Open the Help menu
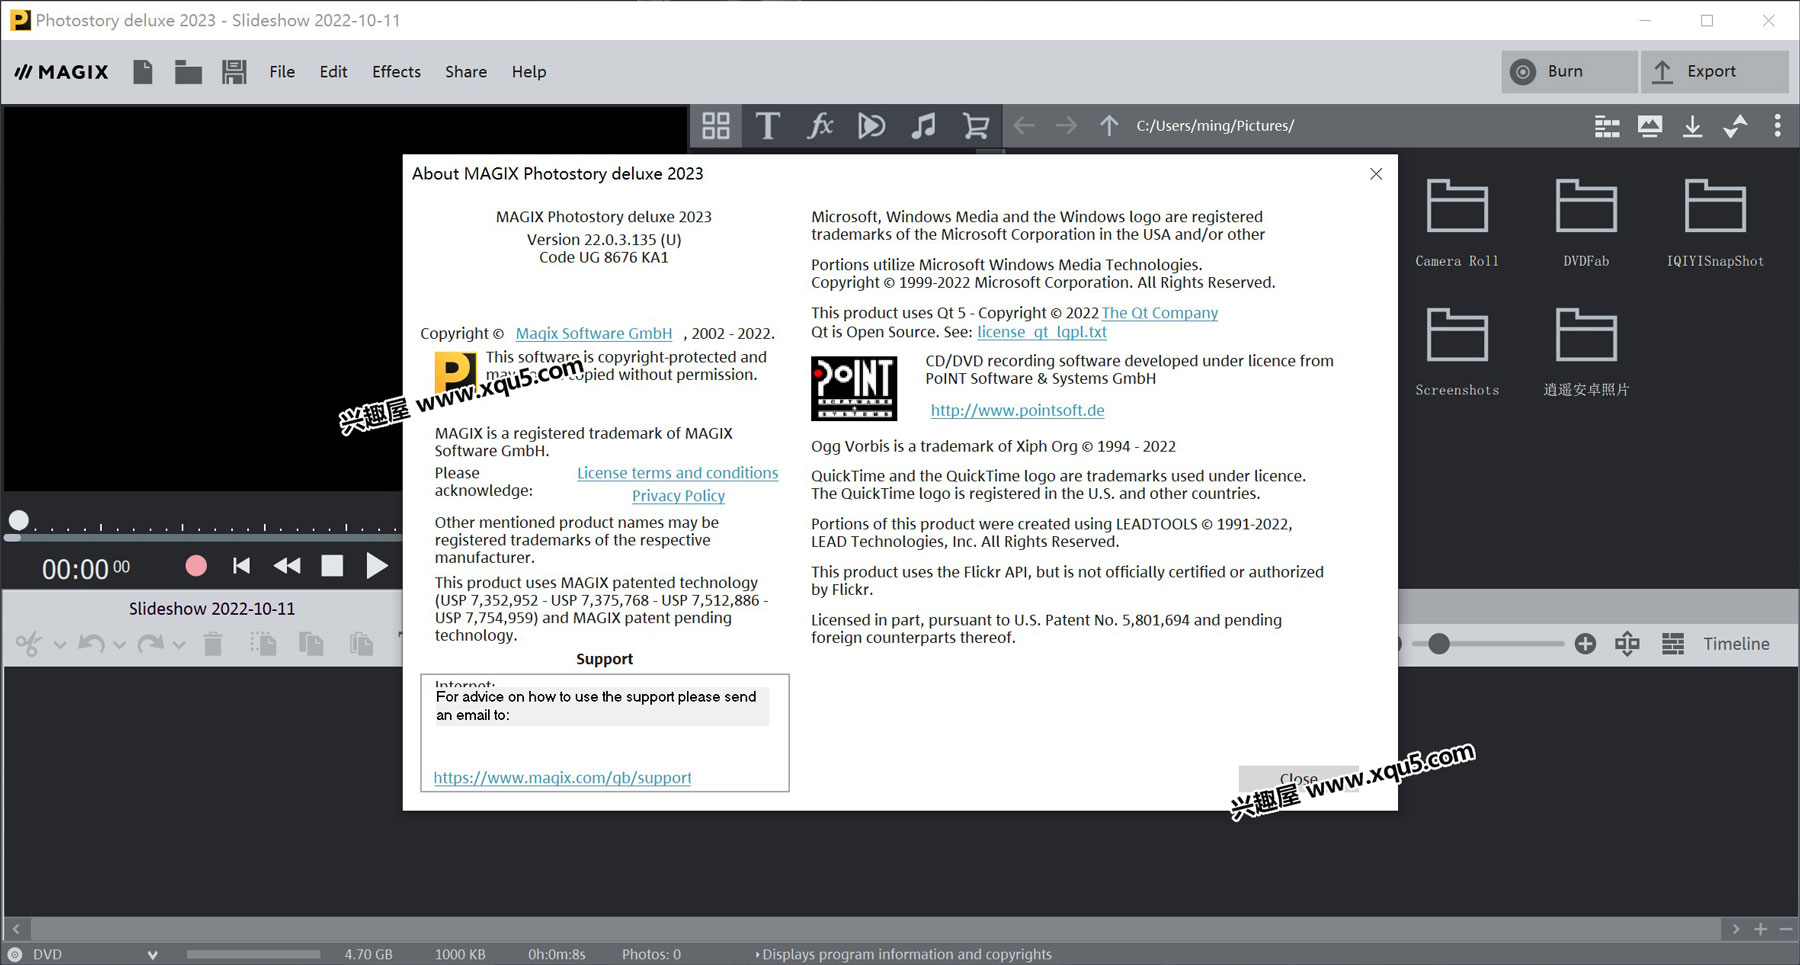This screenshot has width=1800, height=965. pyautogui.click(x=529, y=72)
